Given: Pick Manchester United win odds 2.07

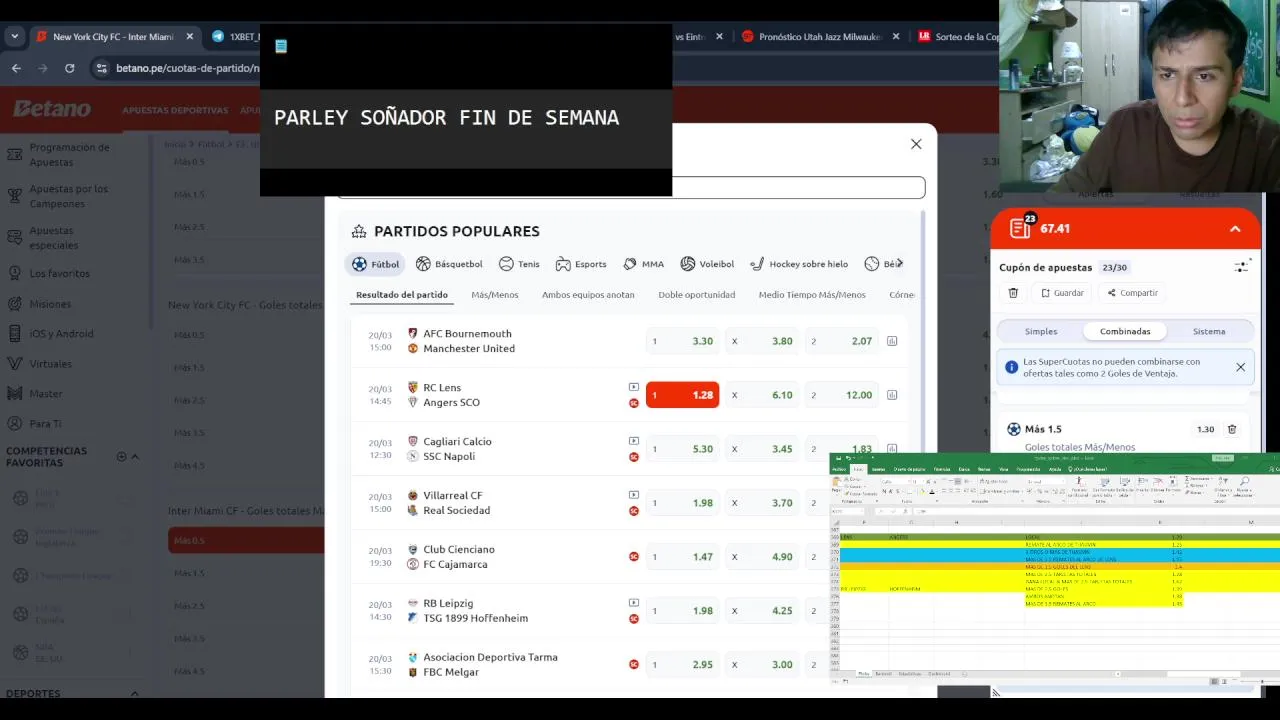Looking at the screenshot, I should pos(842,341).
